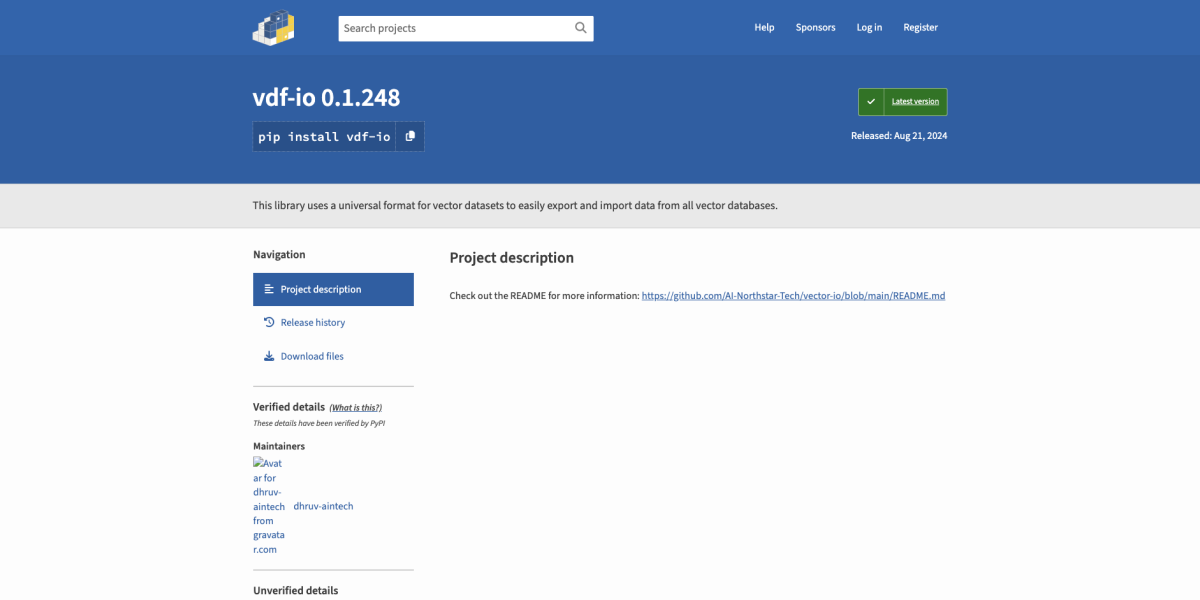Click the Released: Aug 21, 2024 date
1200x600 pixels.
click(898, 136)
